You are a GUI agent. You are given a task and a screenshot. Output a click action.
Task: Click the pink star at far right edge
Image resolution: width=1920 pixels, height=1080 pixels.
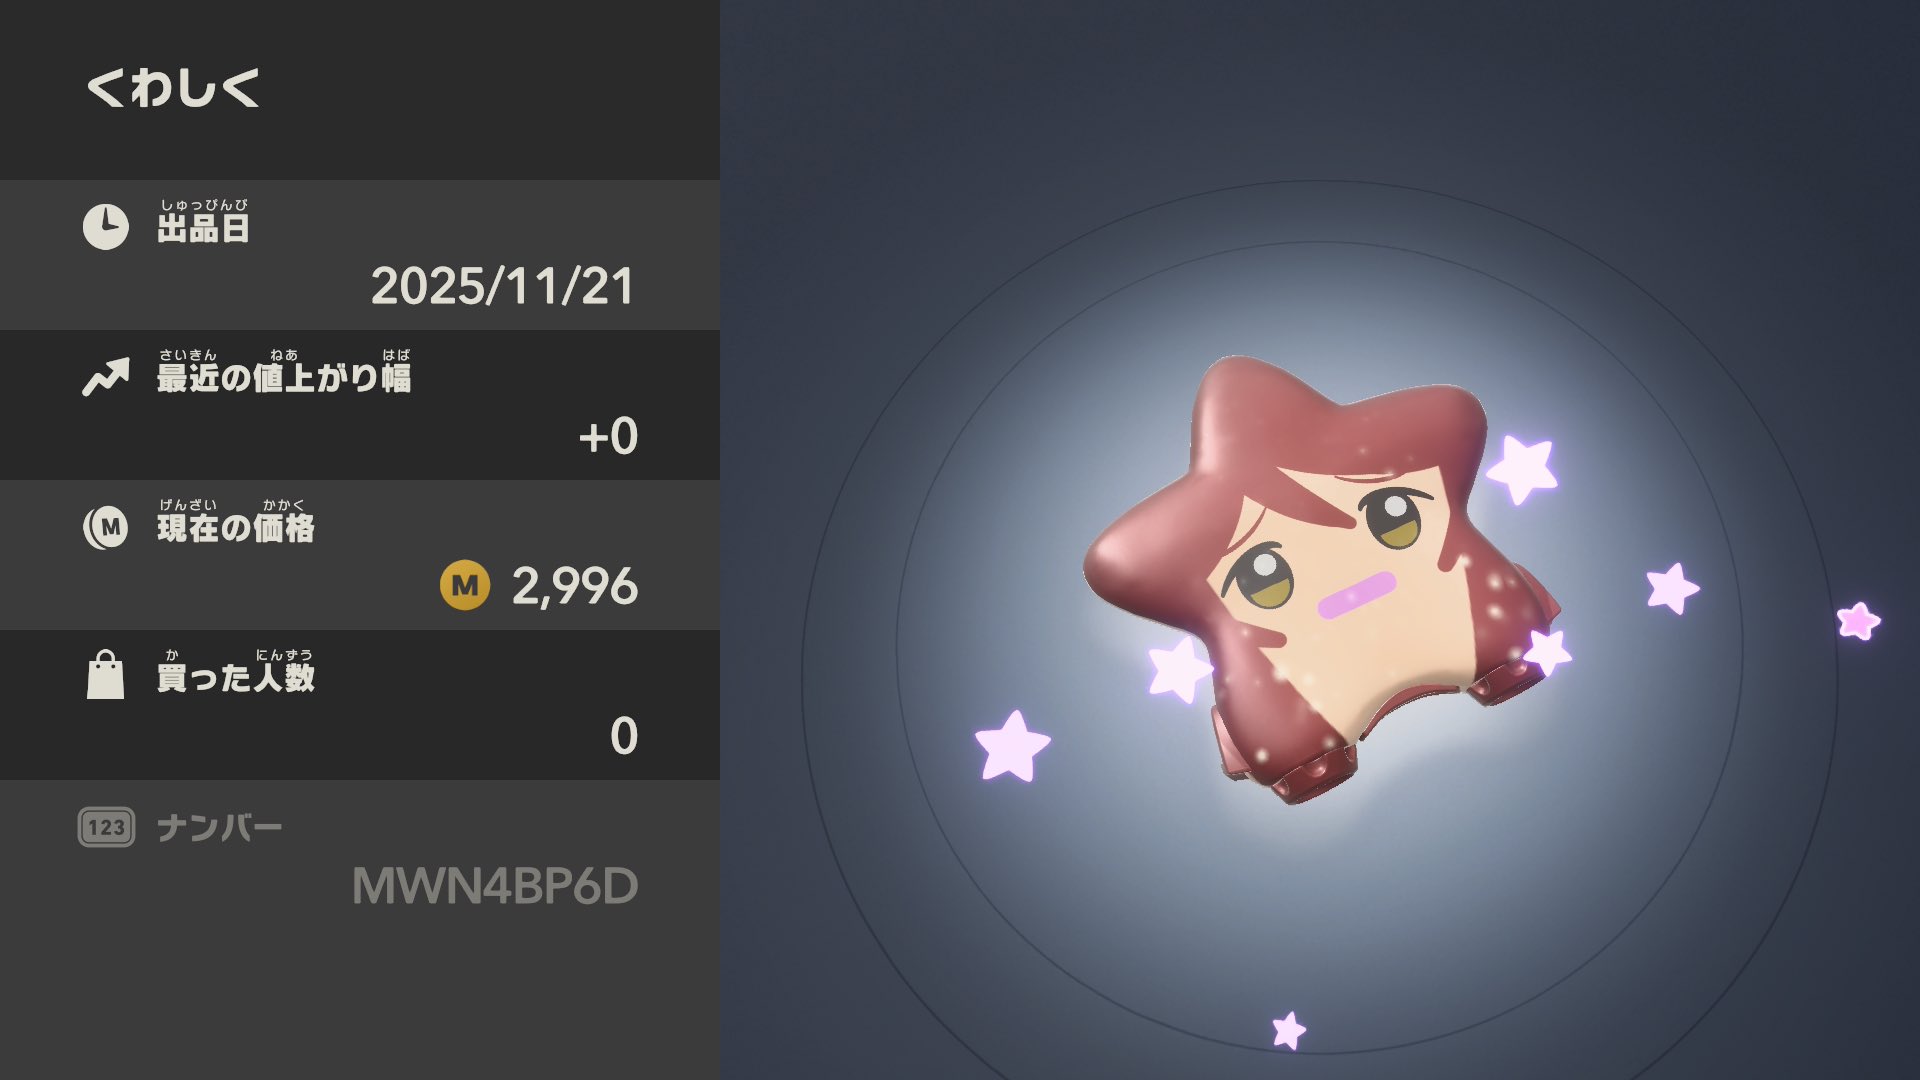(1859, 621)
